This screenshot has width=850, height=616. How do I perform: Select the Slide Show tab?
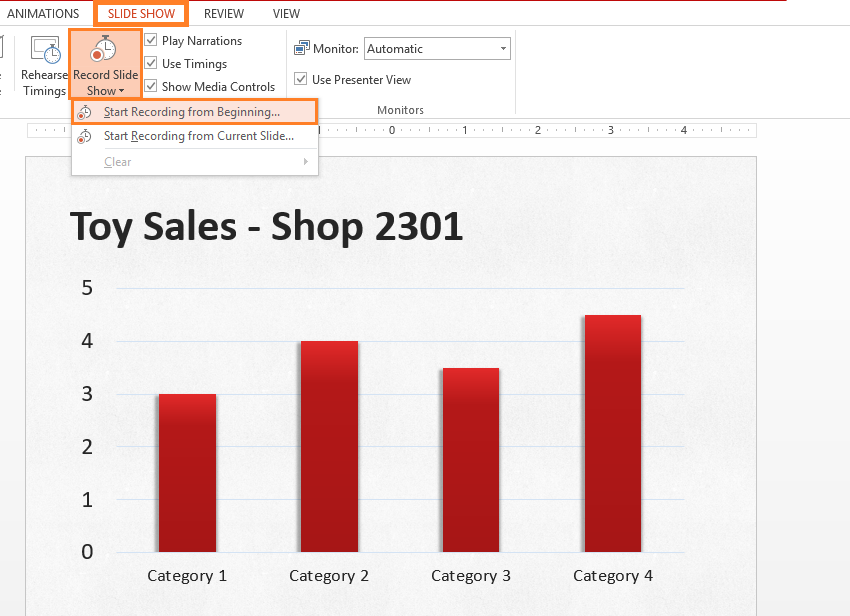tap(141, 14)
